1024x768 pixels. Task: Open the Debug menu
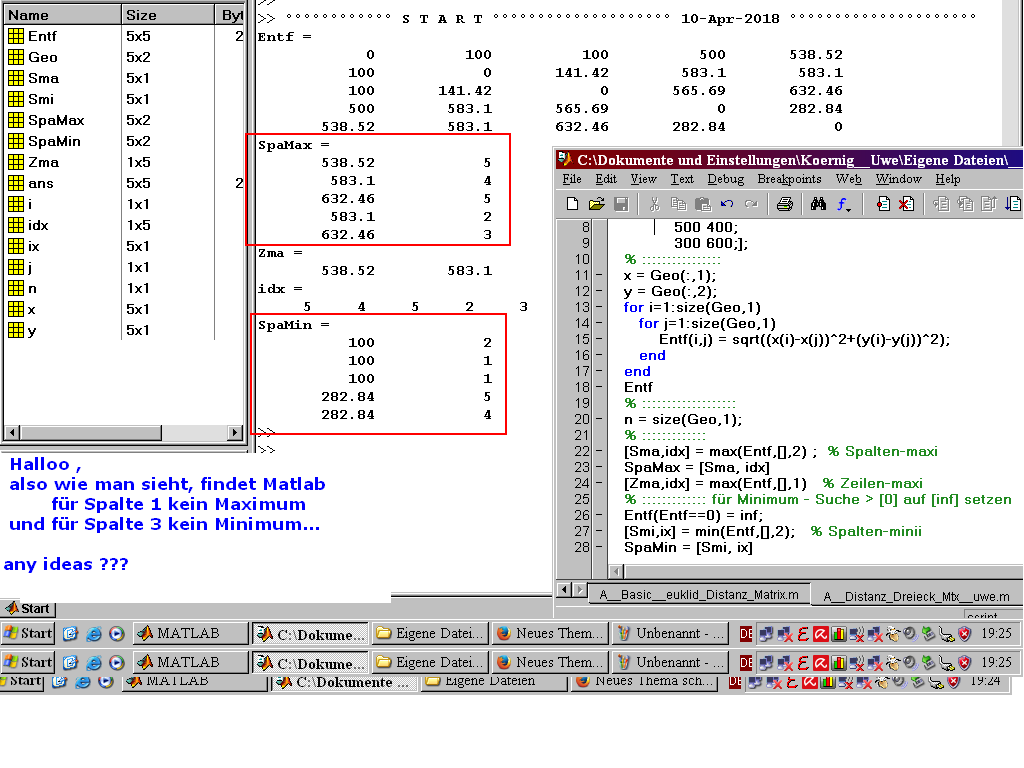[725, 179]
